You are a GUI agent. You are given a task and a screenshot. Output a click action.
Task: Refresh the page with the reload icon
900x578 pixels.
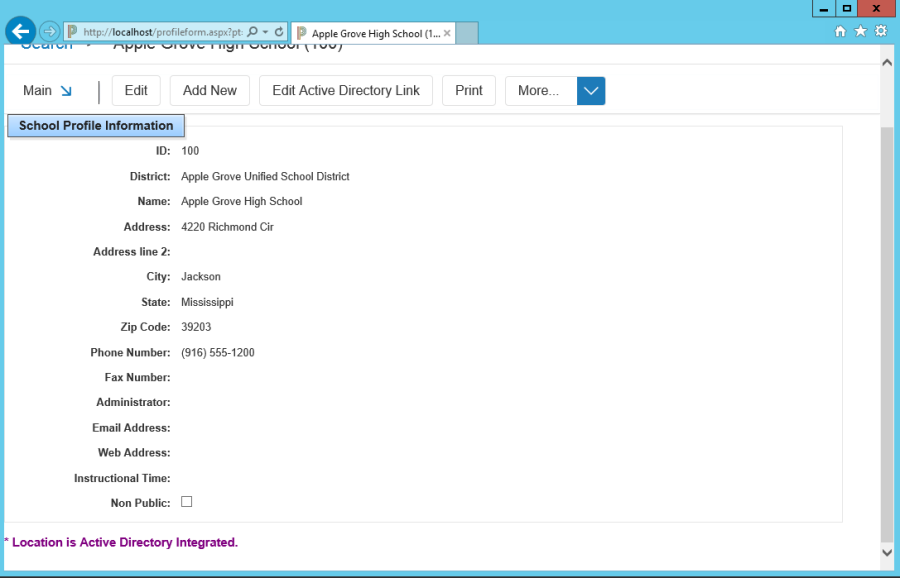click(279, 32)
